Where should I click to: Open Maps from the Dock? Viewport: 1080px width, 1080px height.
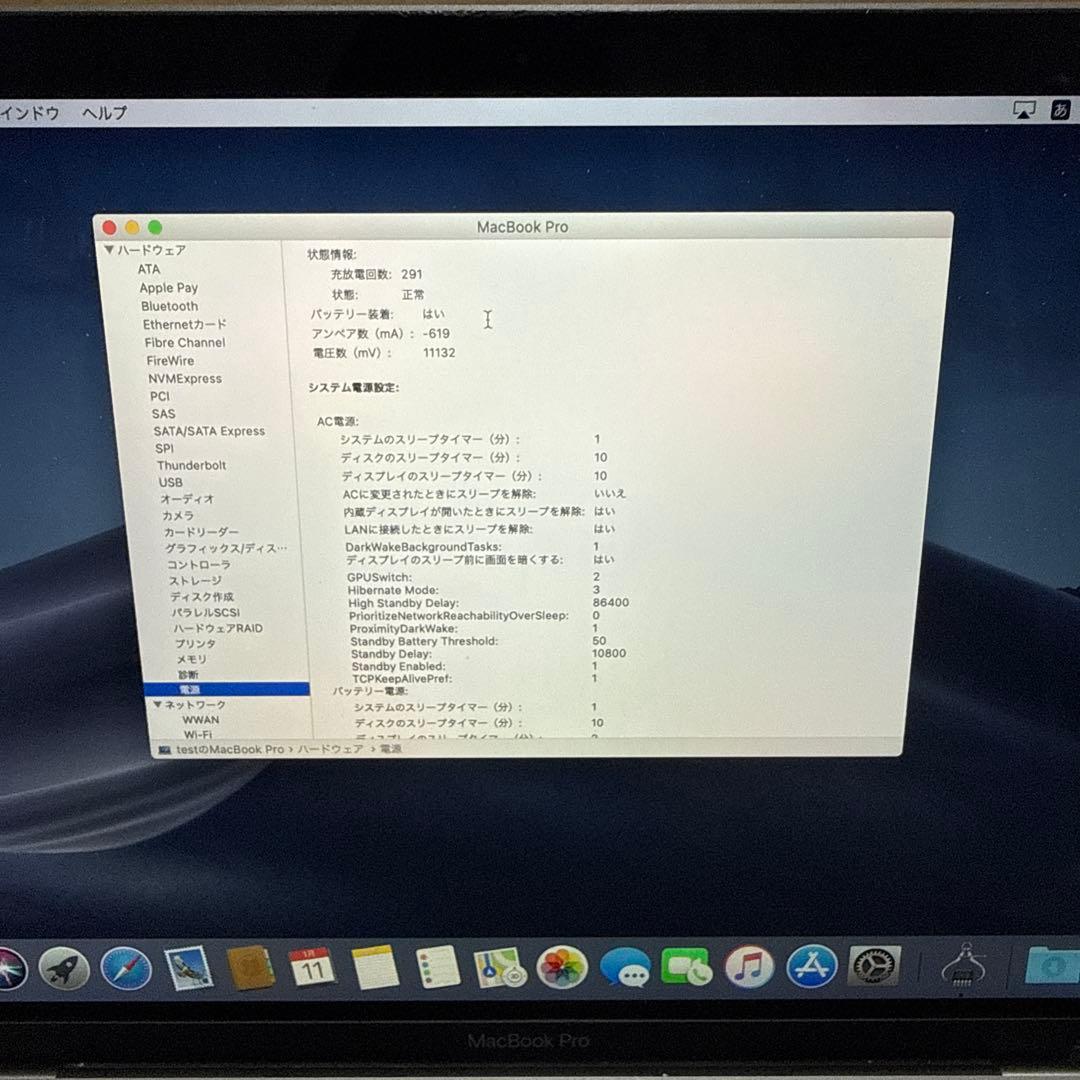pos(499,968)
